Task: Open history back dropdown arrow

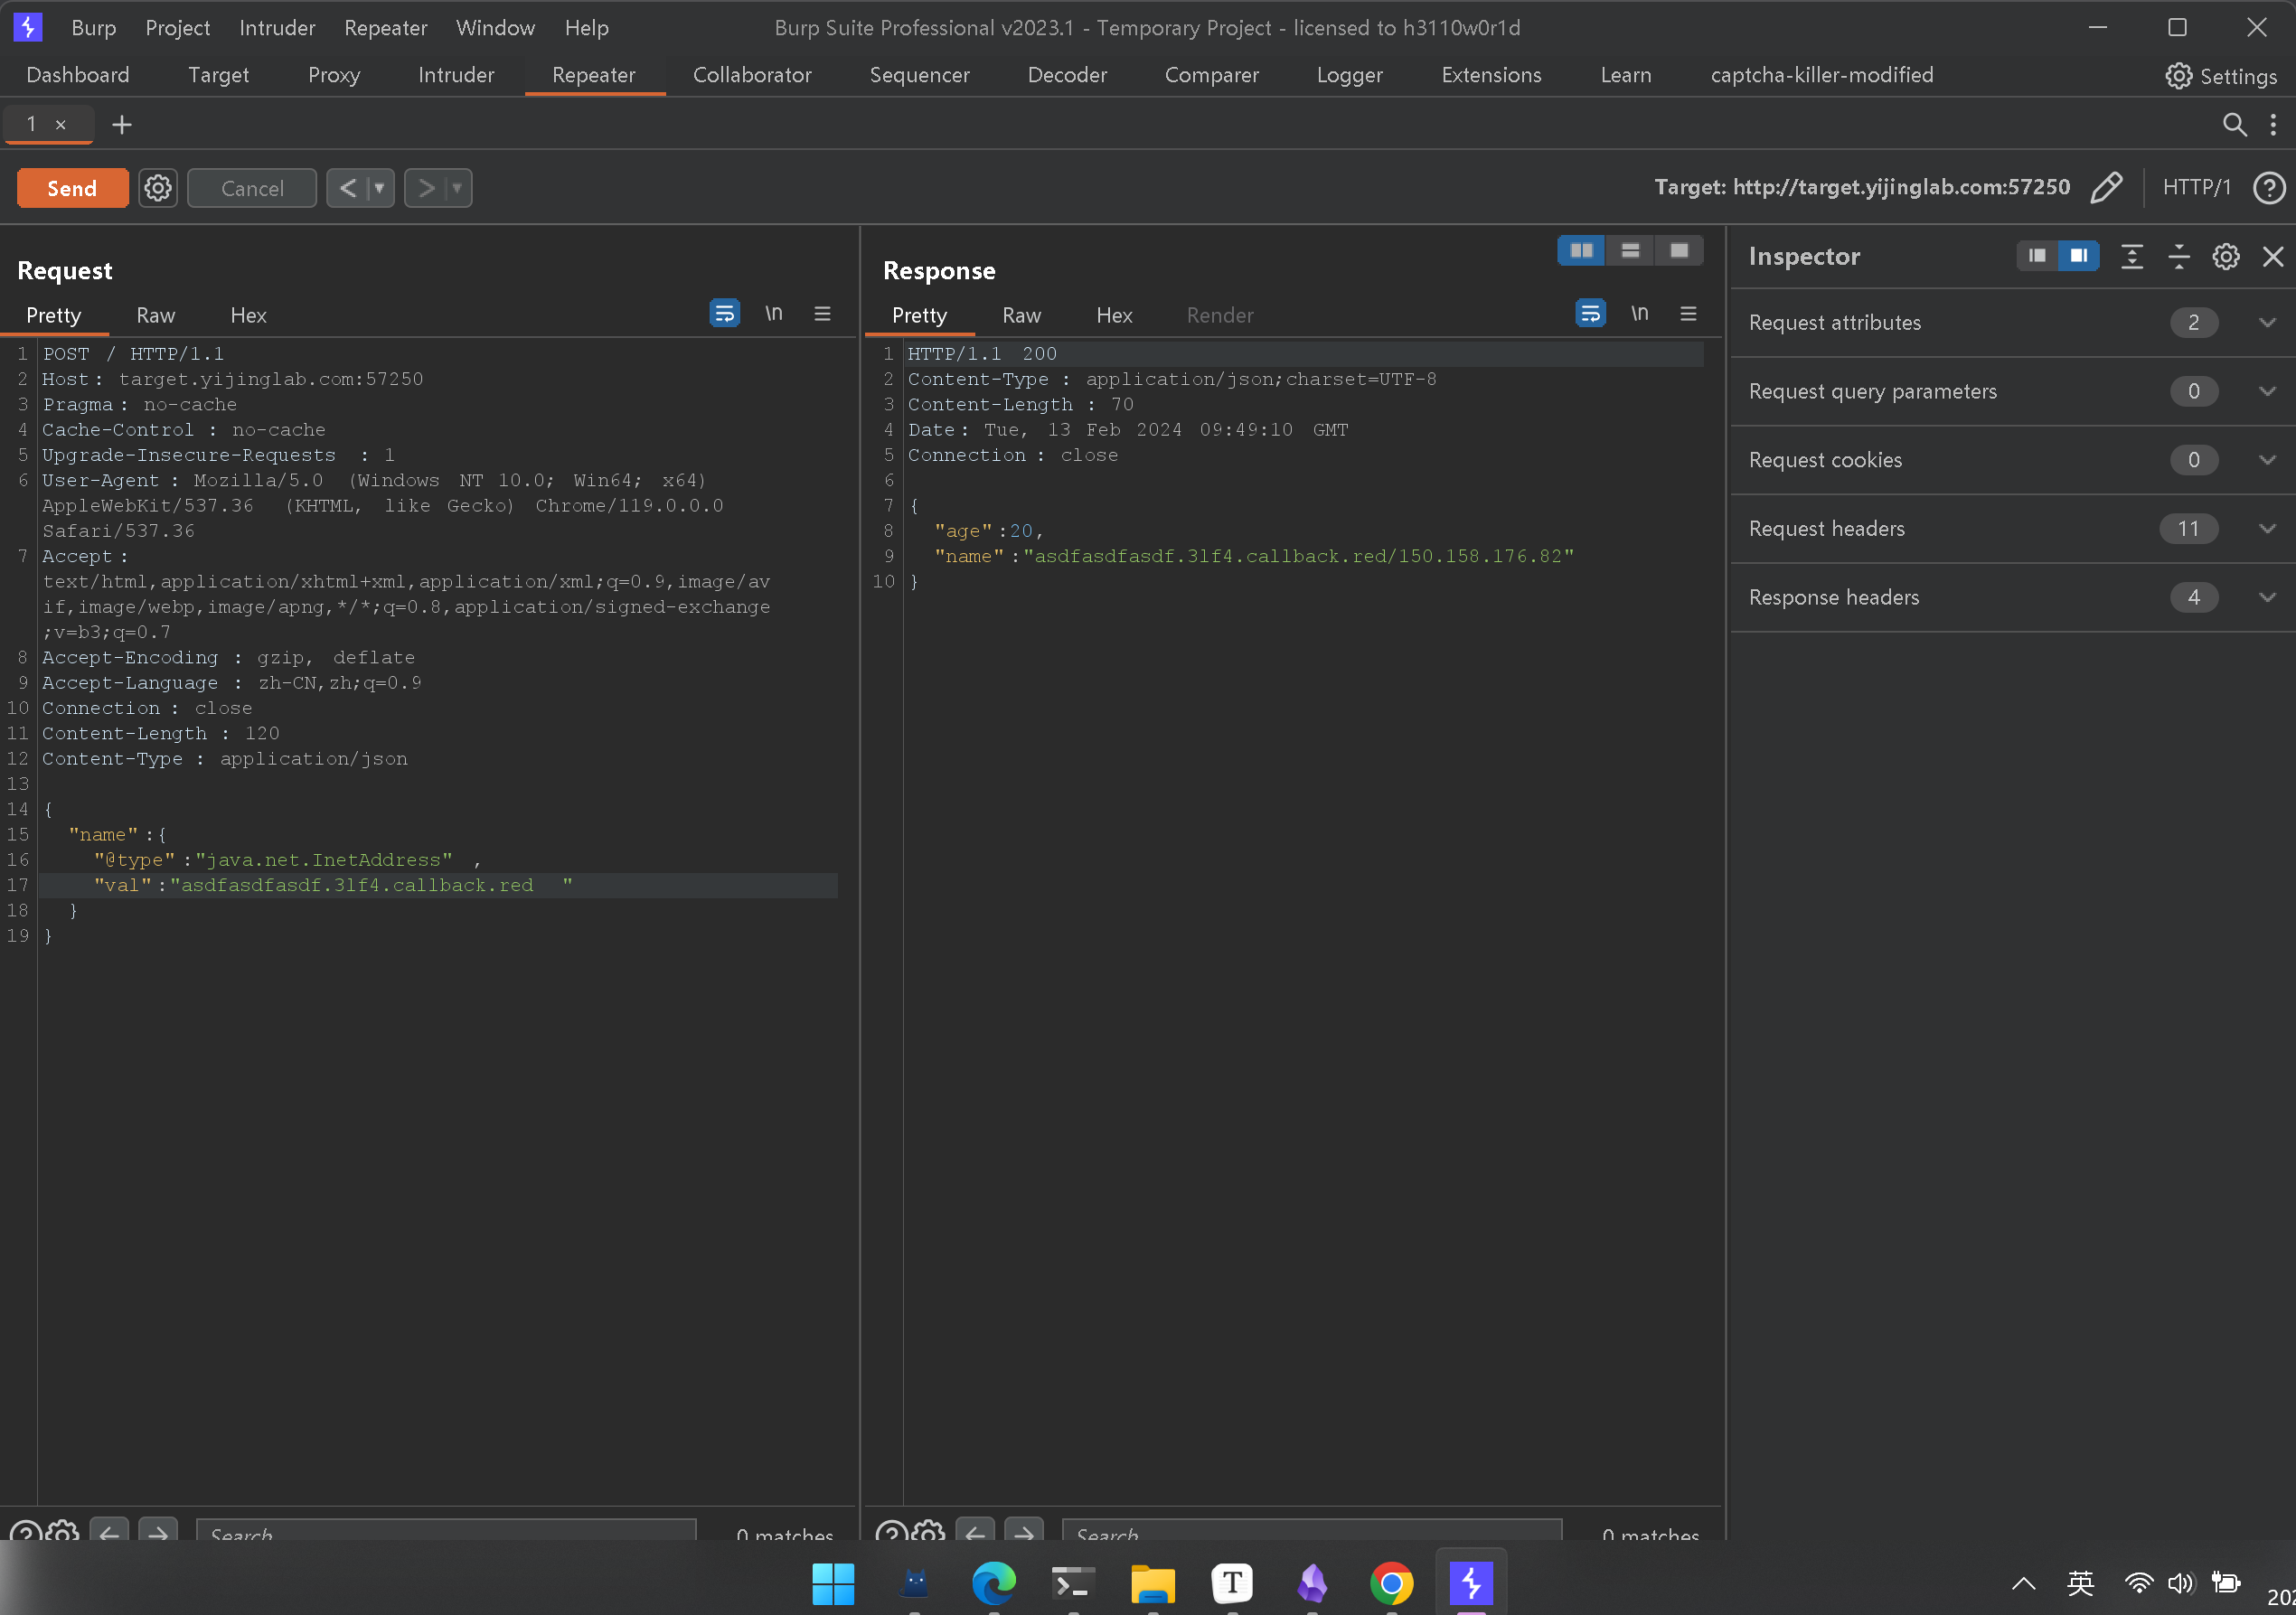Action: point(379,188)
